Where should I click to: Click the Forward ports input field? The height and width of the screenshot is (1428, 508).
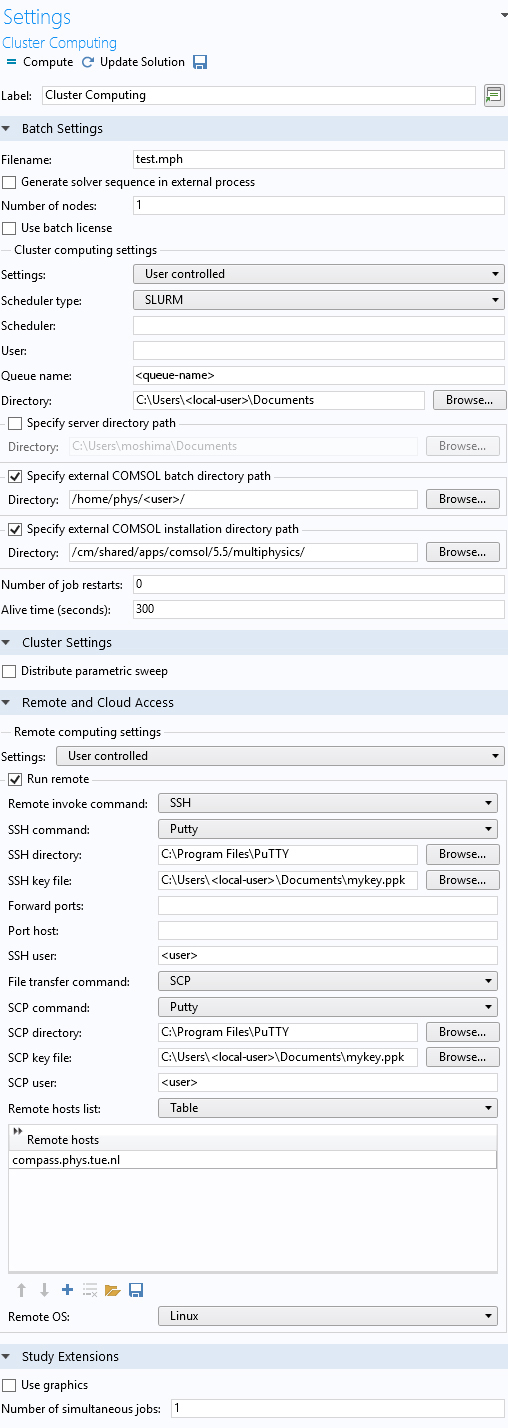point(327,906)
